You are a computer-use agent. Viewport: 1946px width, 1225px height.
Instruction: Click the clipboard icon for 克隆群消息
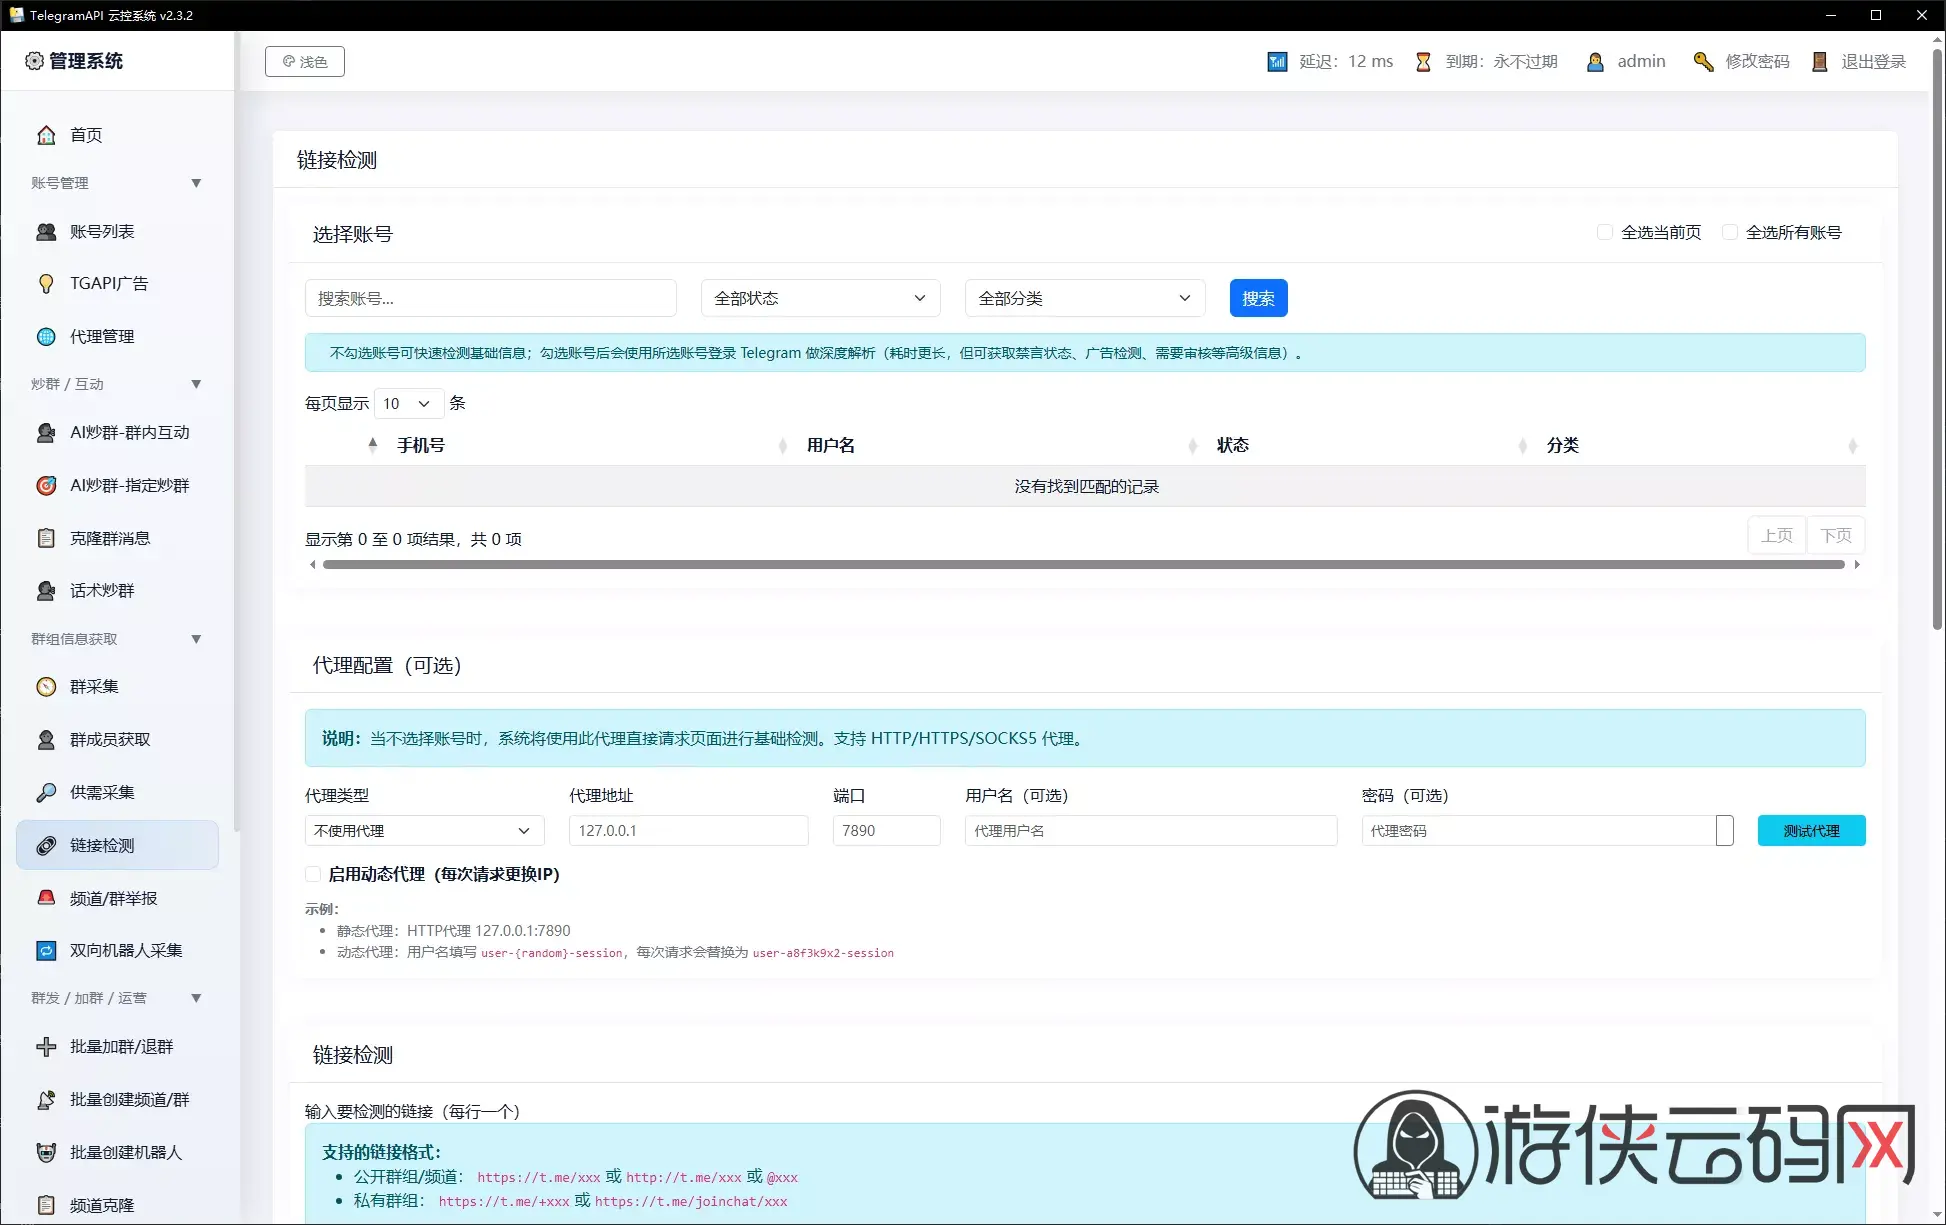coord(46,538)
